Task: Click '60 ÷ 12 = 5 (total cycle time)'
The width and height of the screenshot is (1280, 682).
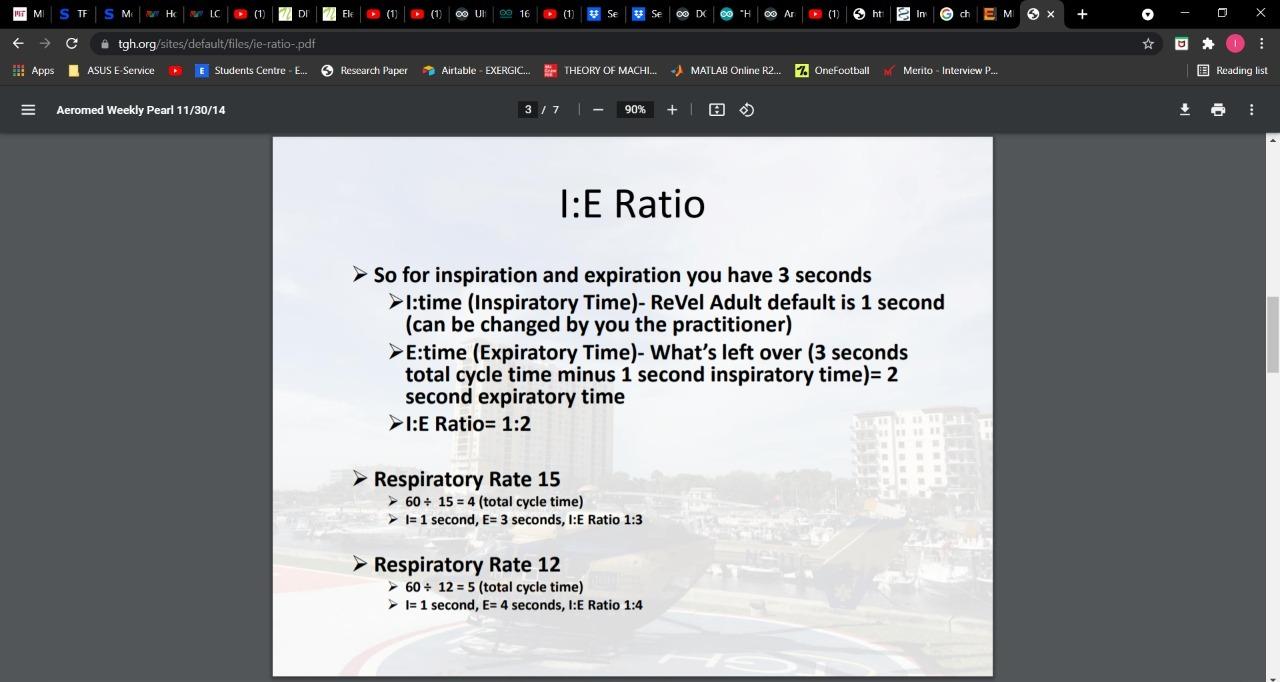Action: click(494, 587)
